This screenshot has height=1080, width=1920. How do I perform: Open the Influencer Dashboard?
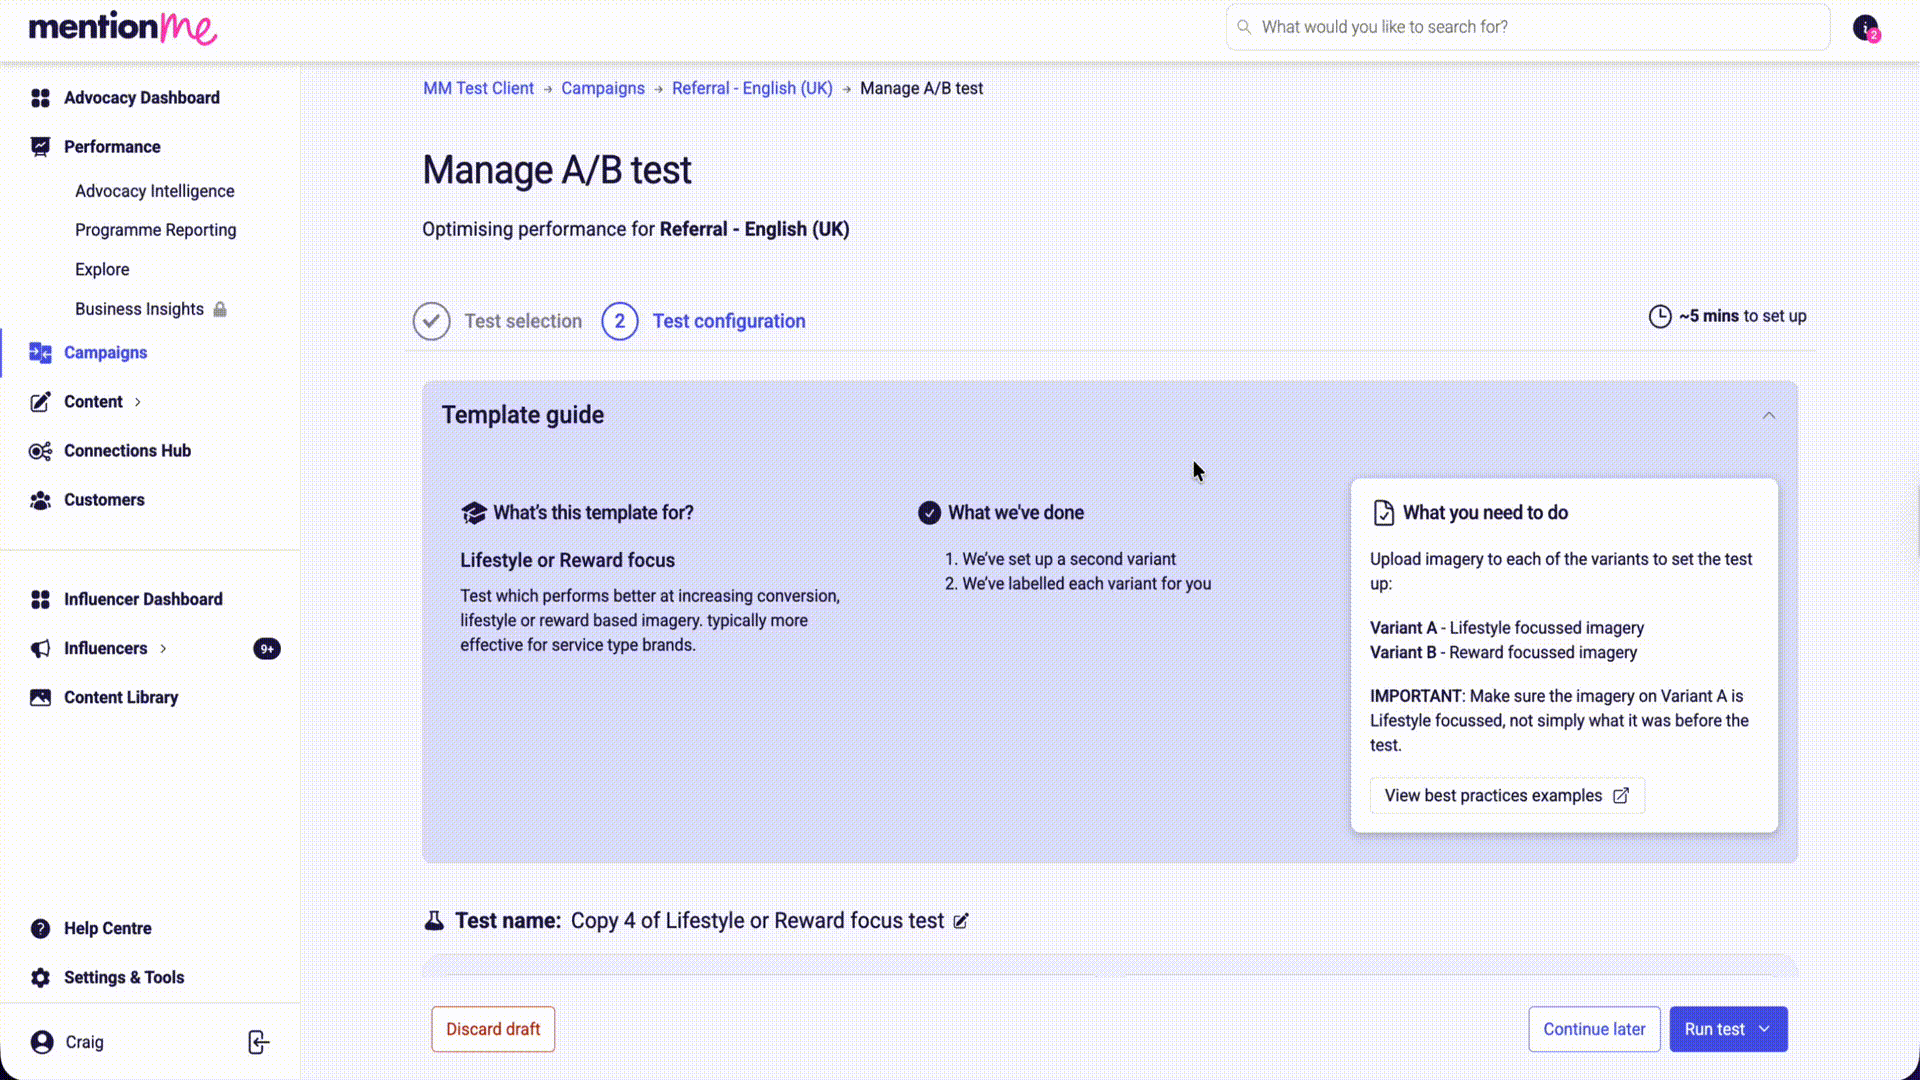coord(143,599)
